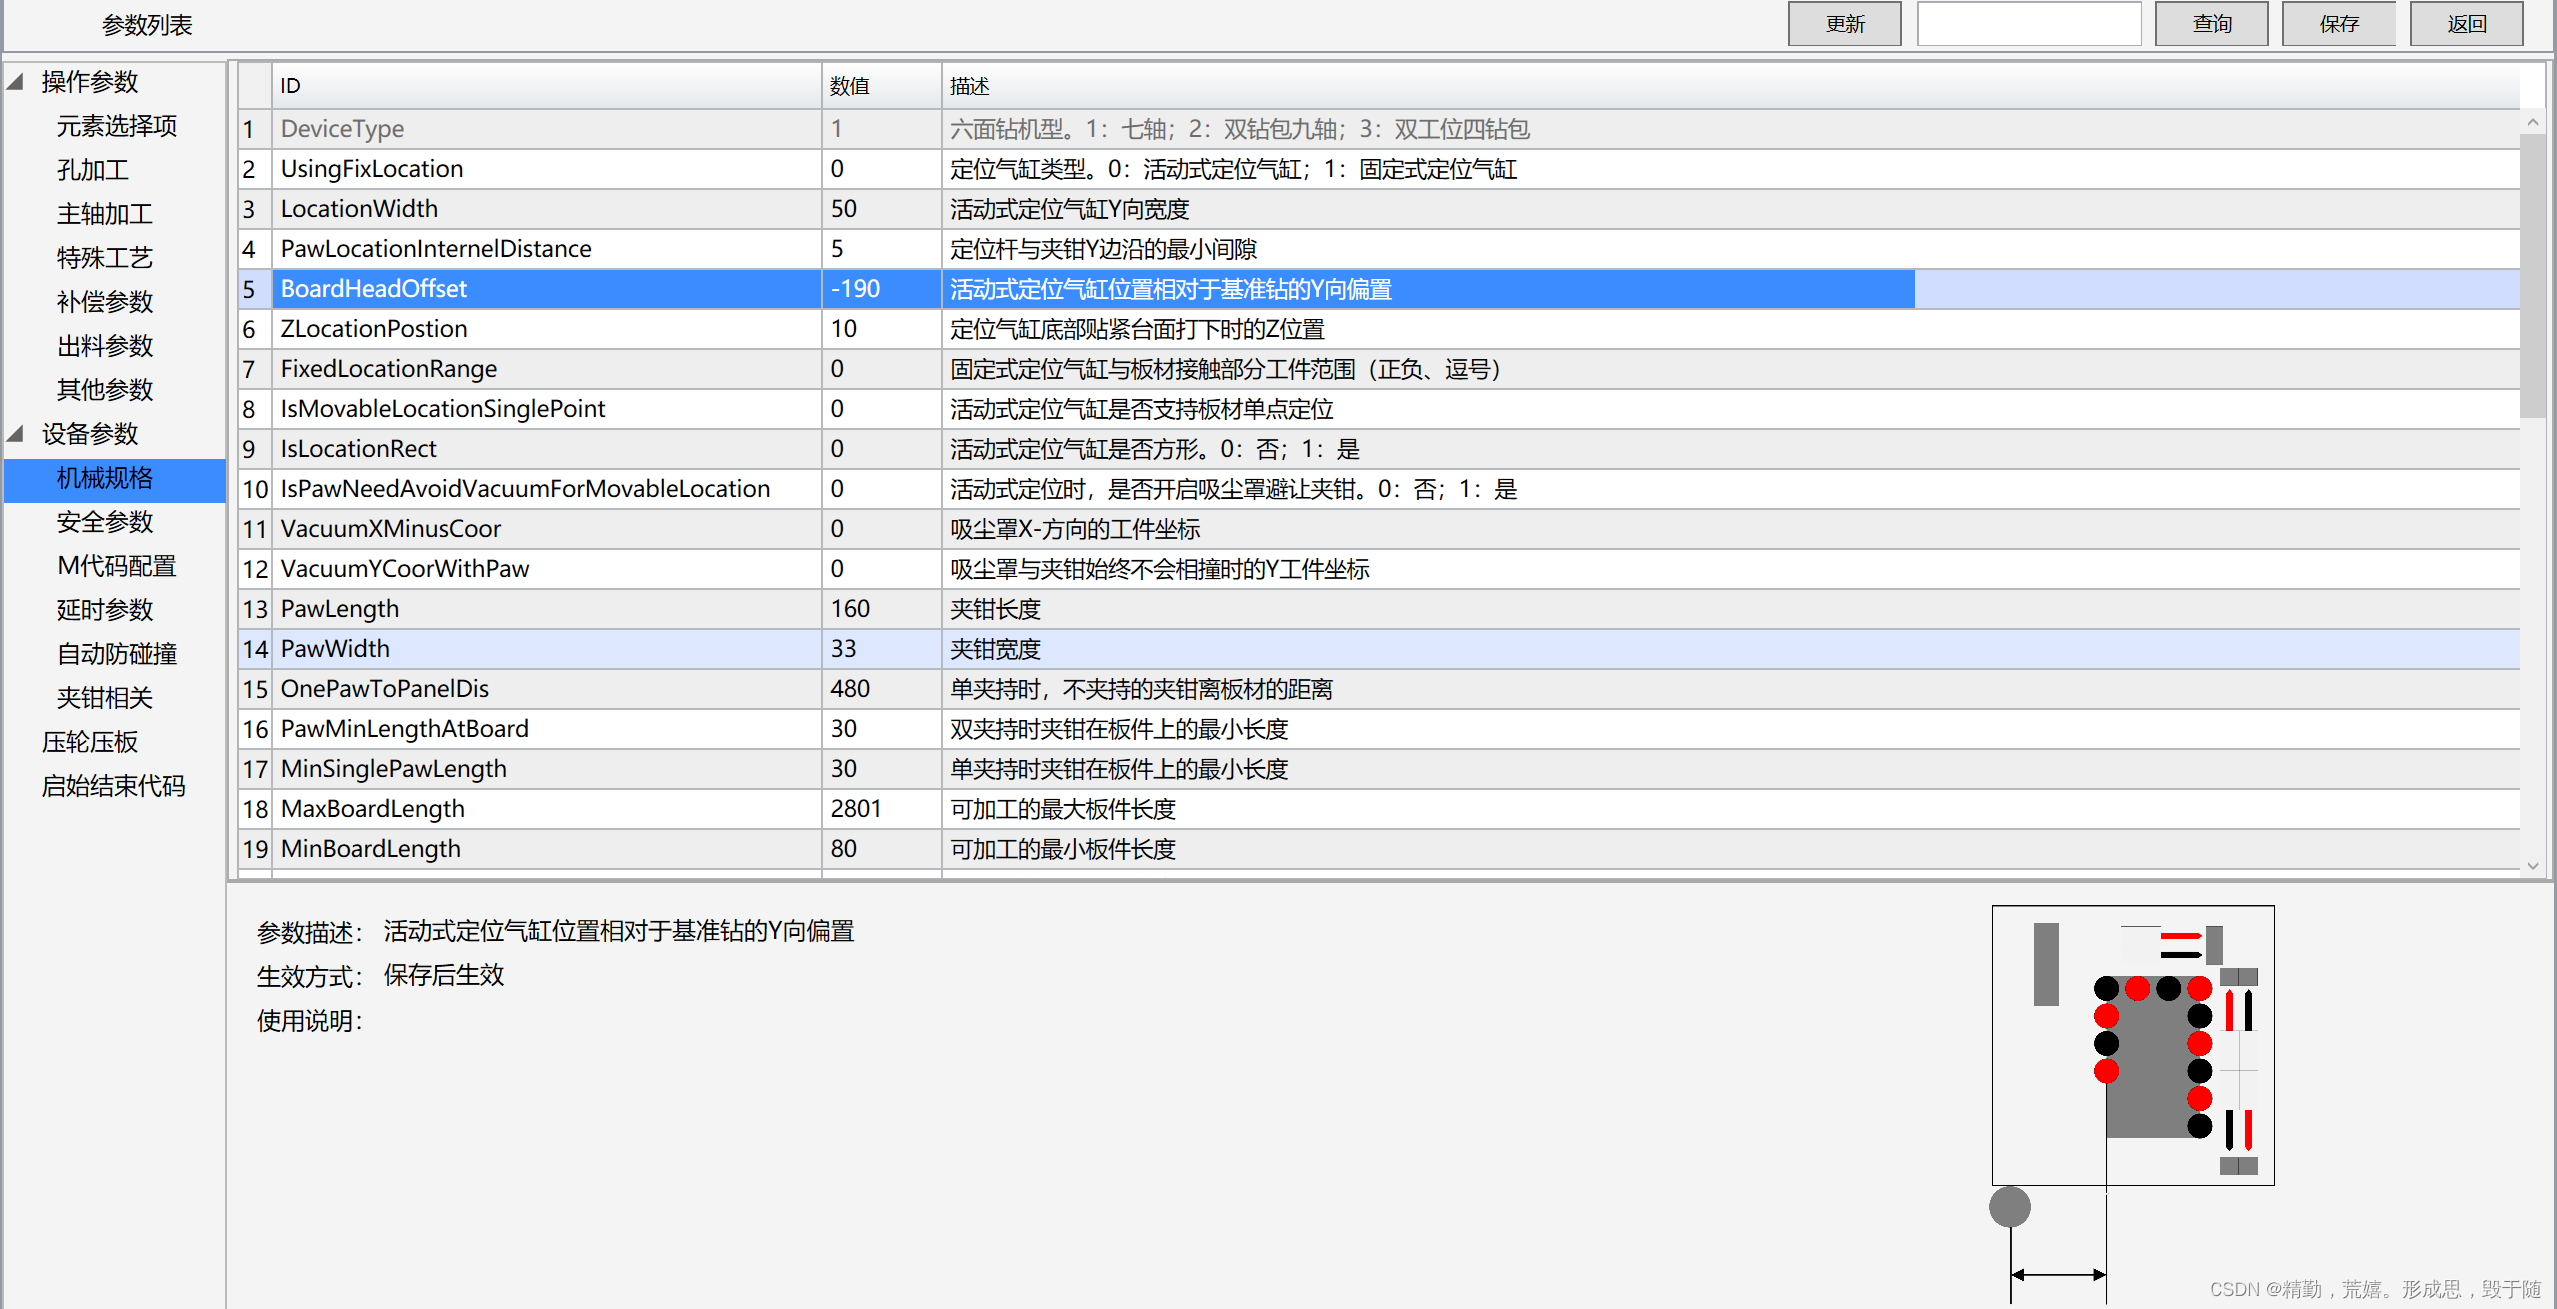Select M代码配置 in the tree
Viewport: 2557px width, 1309px height.
(x=116, y=566)
